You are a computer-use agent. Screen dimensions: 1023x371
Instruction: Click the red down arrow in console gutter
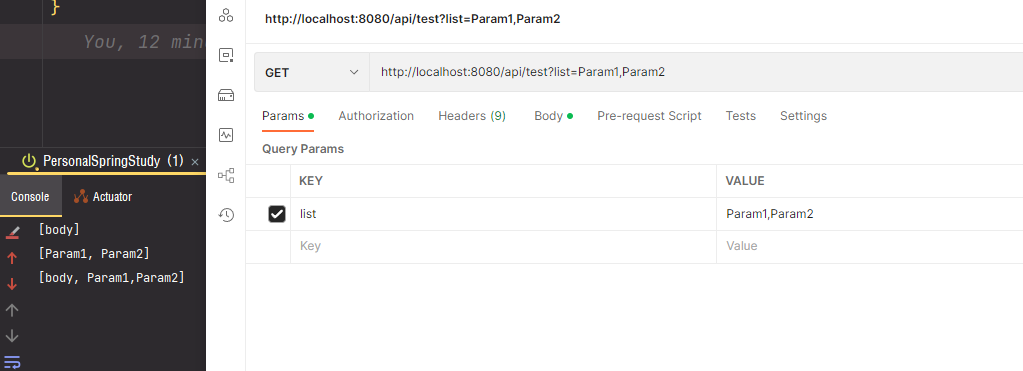[12, 284]
